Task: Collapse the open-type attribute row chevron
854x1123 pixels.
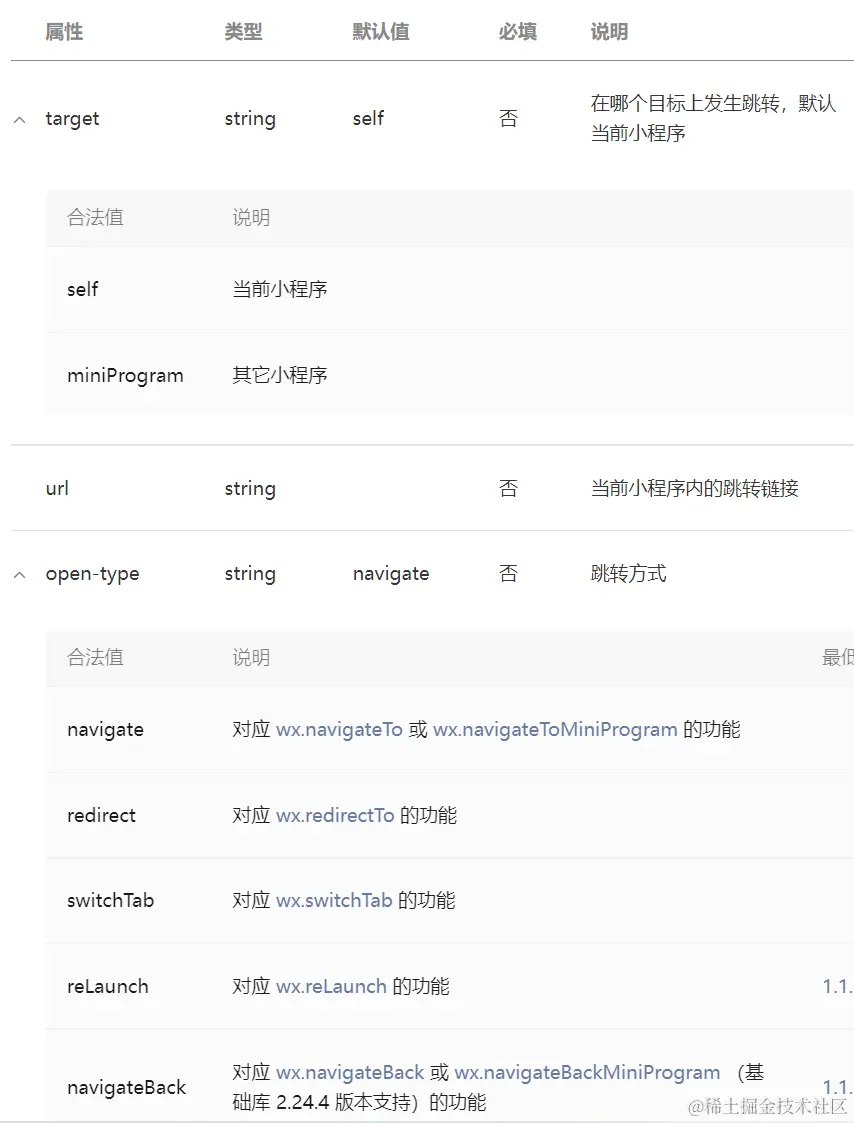Action: click(20, 574)
